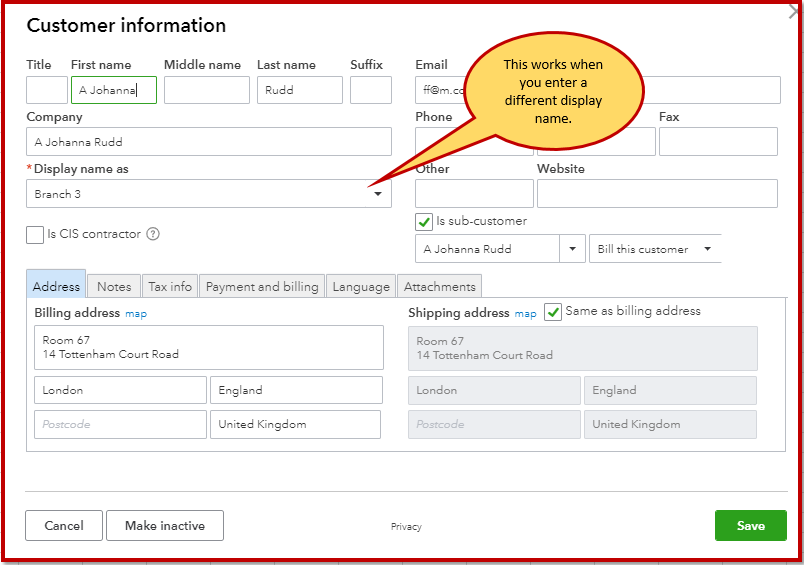Click the billing county field England
This screenshot has height=565, width=804.
coord(296,390)
